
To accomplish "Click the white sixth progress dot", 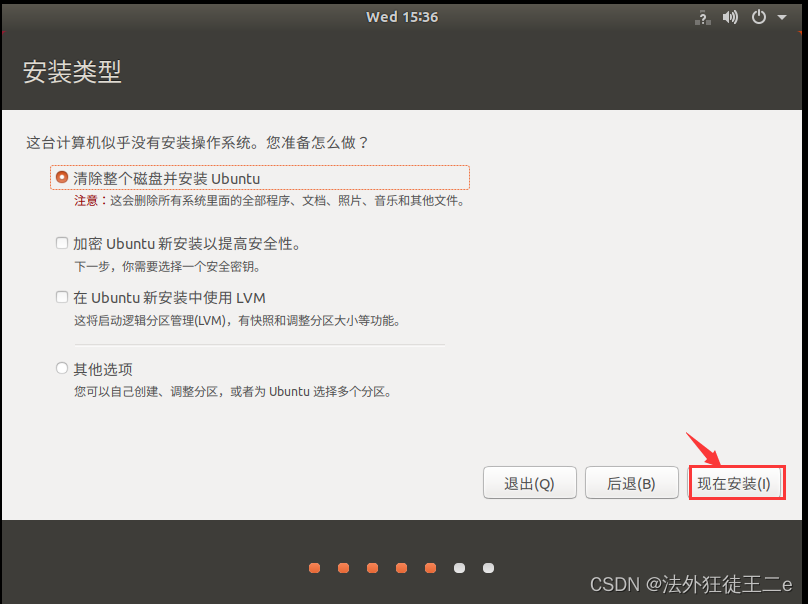I will pos(459,568).
